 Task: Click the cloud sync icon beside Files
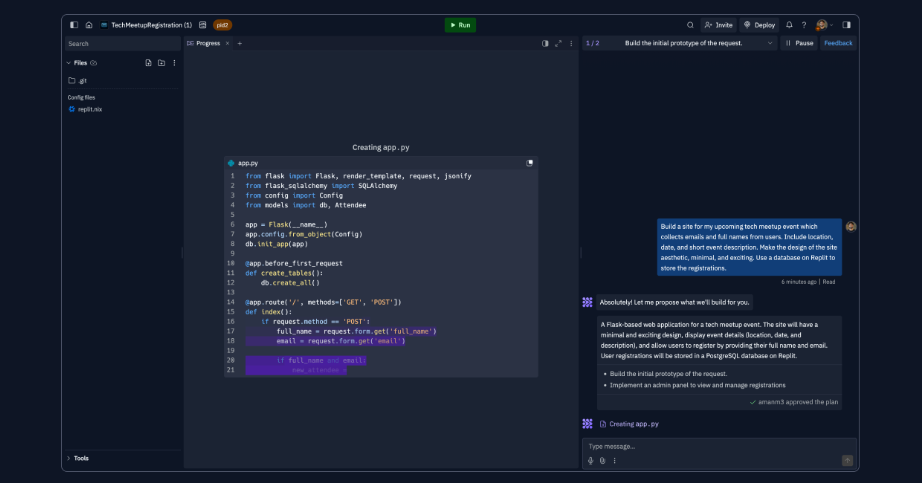tap(93, 62)
